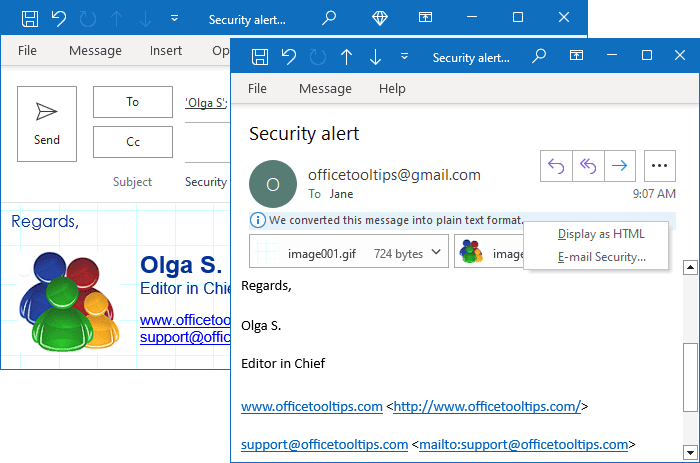Click the To button in compose window
The height and width of the screenshot is (463, 700).
[x=133, y=102]
